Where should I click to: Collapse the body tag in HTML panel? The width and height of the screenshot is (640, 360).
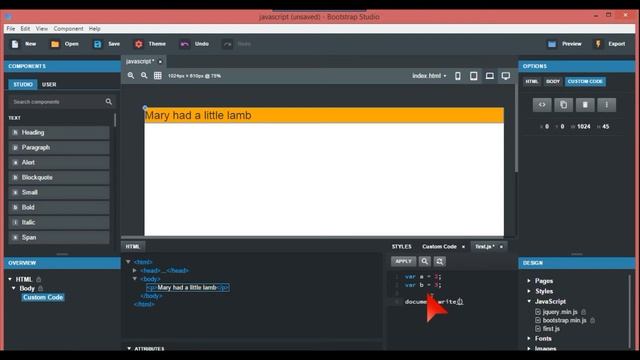click(134, 279)
